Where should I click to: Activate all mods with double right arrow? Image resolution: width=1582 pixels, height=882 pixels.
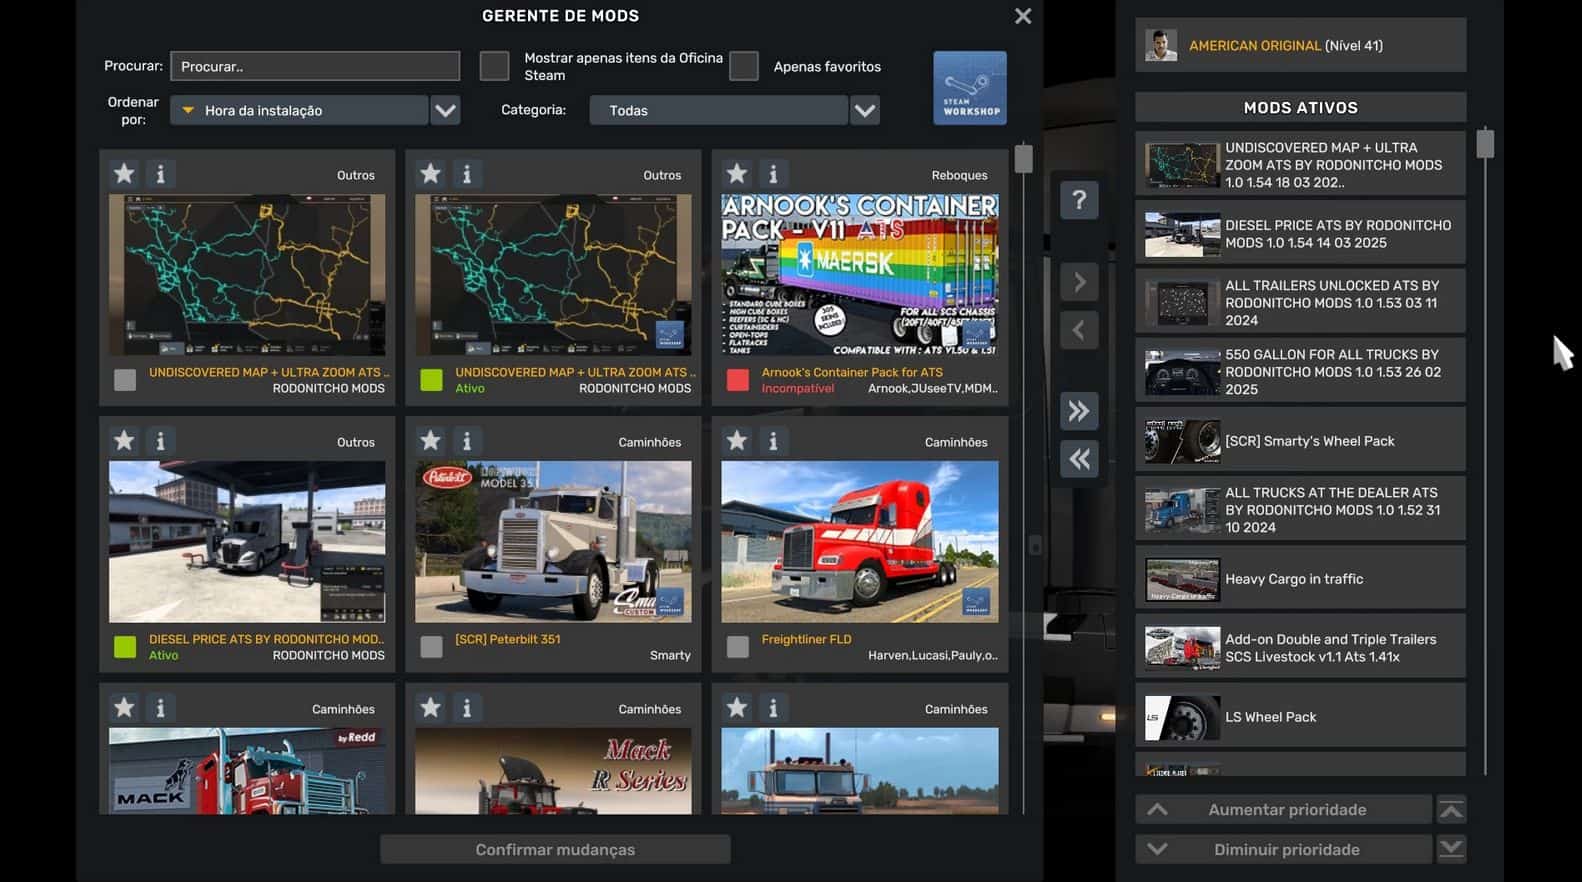coord(1079,411)
